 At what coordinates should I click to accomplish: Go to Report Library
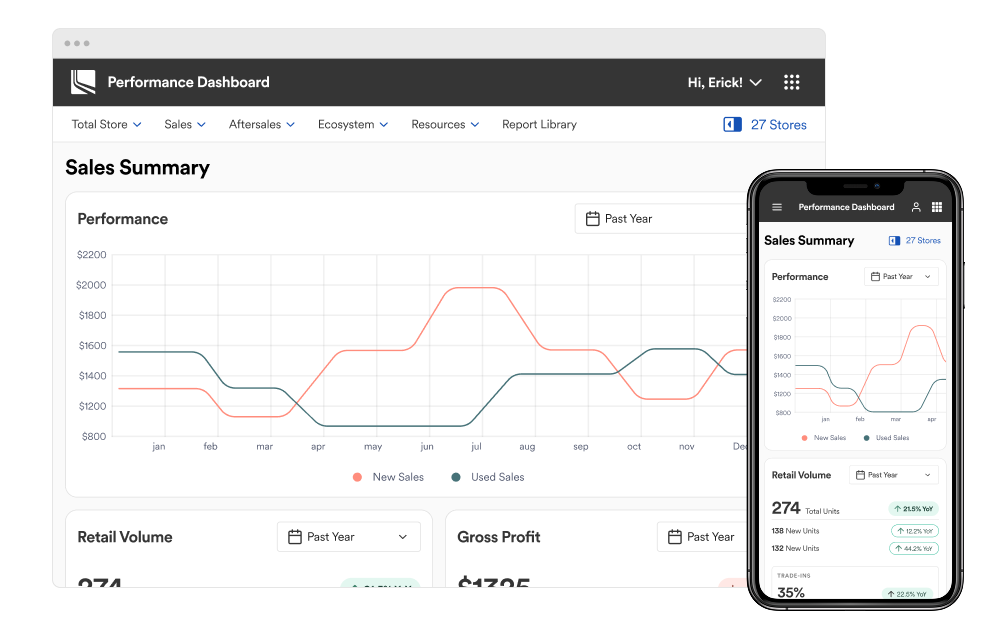[539, 125]
